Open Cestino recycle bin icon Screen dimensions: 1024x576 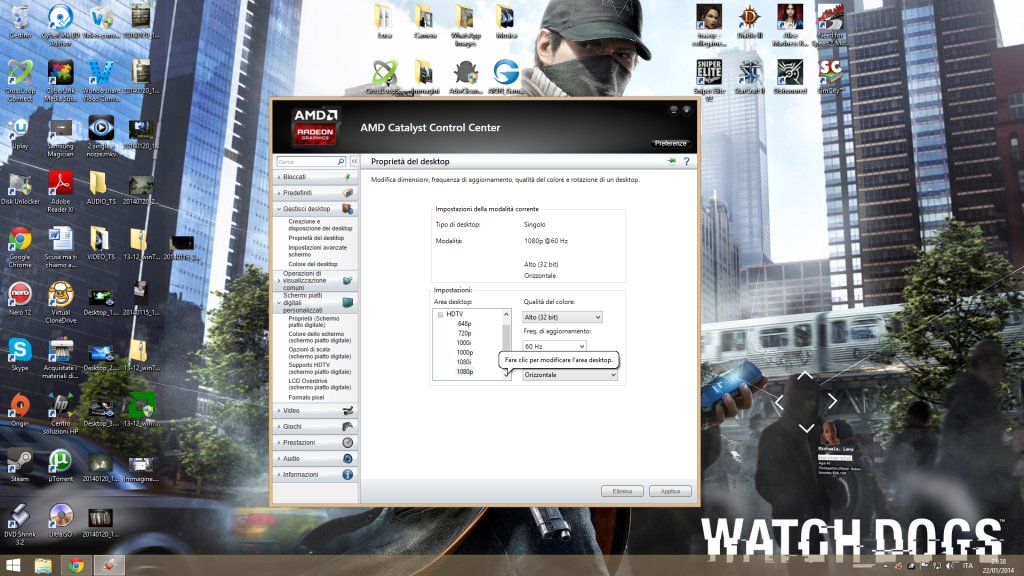(20, 22)
